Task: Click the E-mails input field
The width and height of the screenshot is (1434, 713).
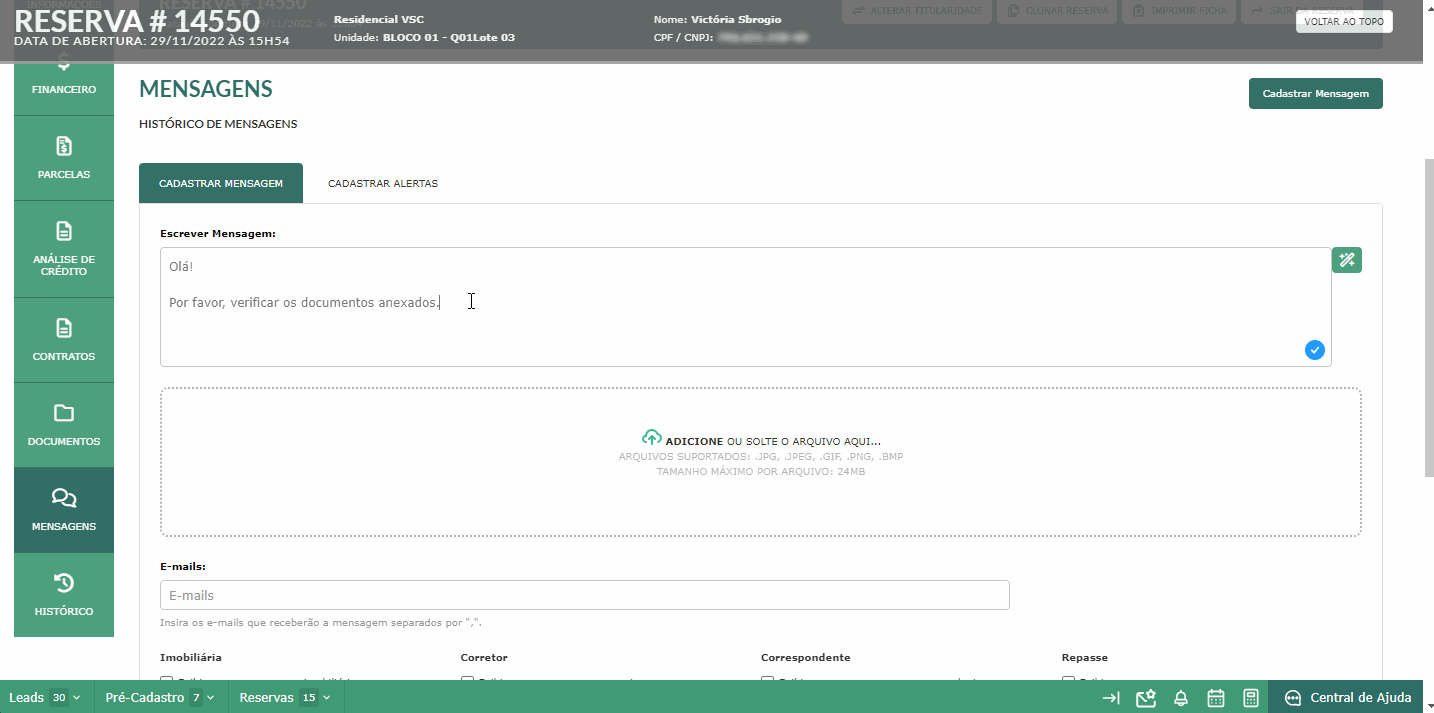Action: tap(585, 595)
